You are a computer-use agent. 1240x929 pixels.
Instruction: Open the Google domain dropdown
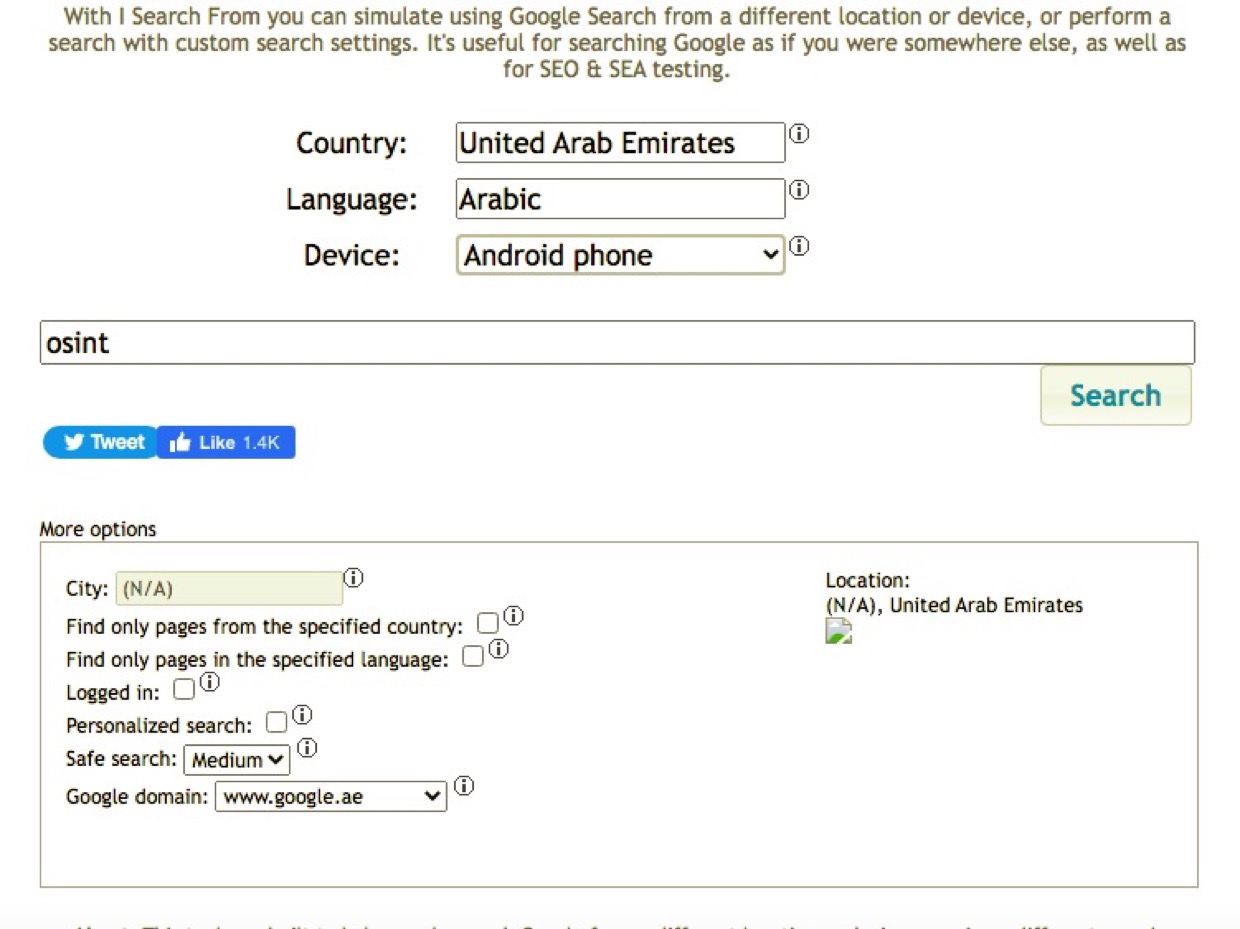coord(331,796)
